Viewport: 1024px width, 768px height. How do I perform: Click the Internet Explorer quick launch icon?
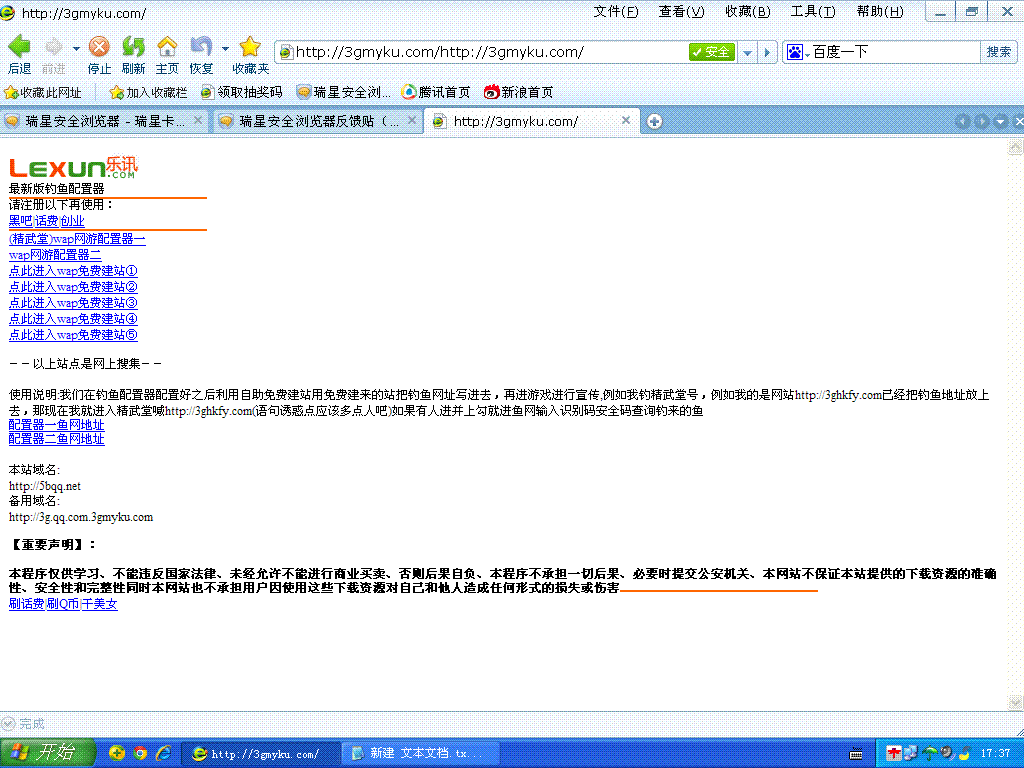coord(163,754)
